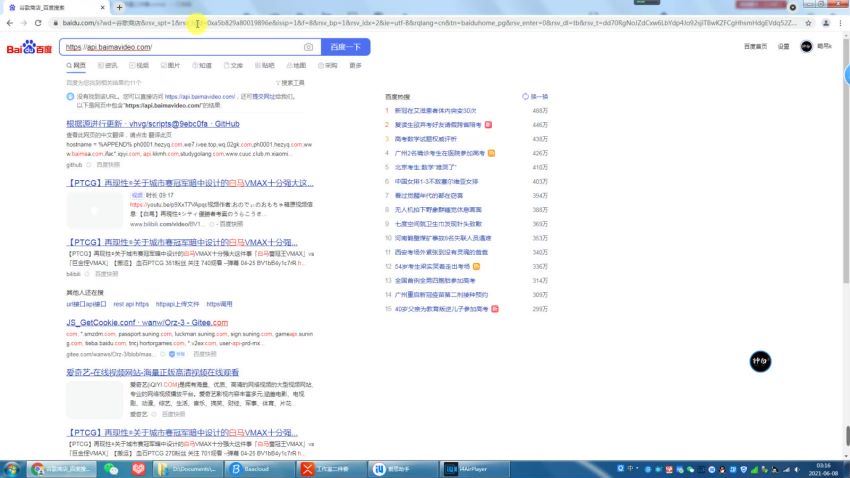Open the JS_GetCookie.conf Gitee result

pyautogui.click(x=147, y=322)
